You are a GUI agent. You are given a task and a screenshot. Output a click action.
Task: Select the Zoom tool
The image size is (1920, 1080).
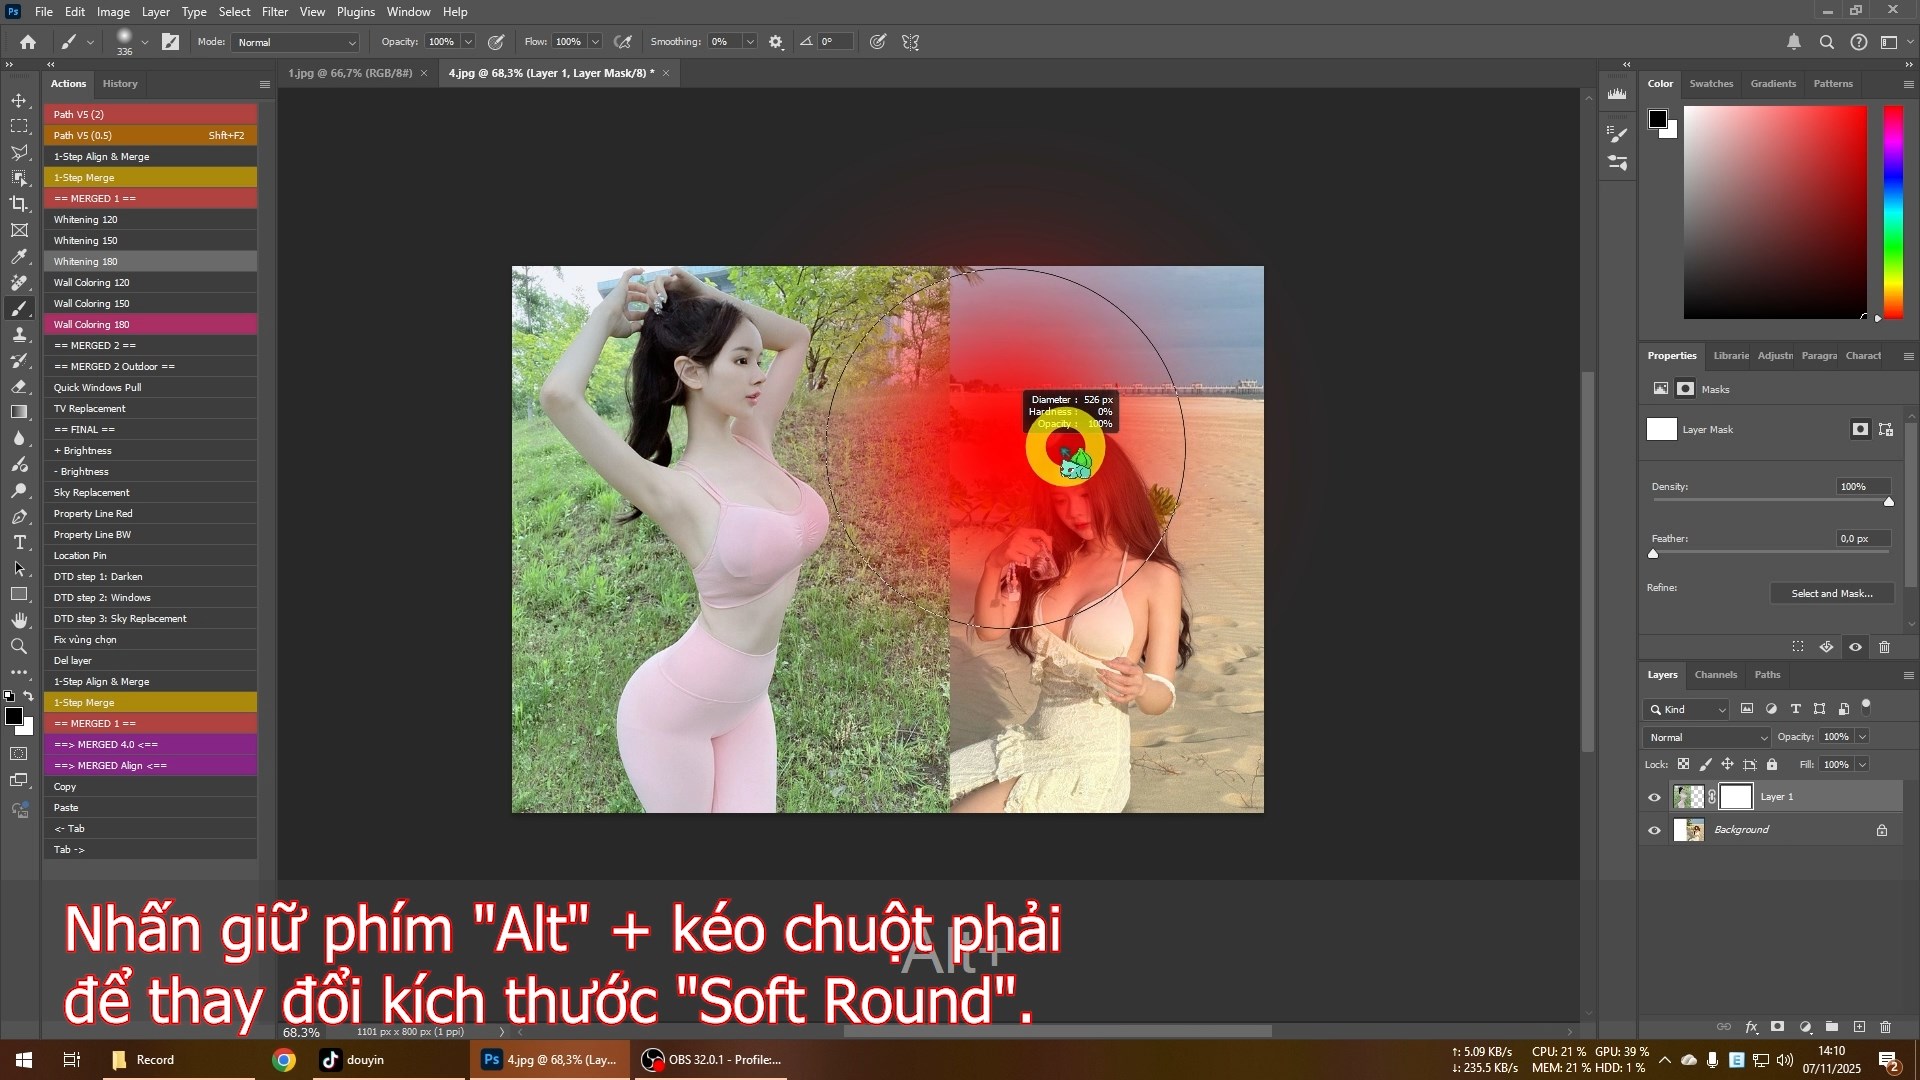(x=19, y=646)
